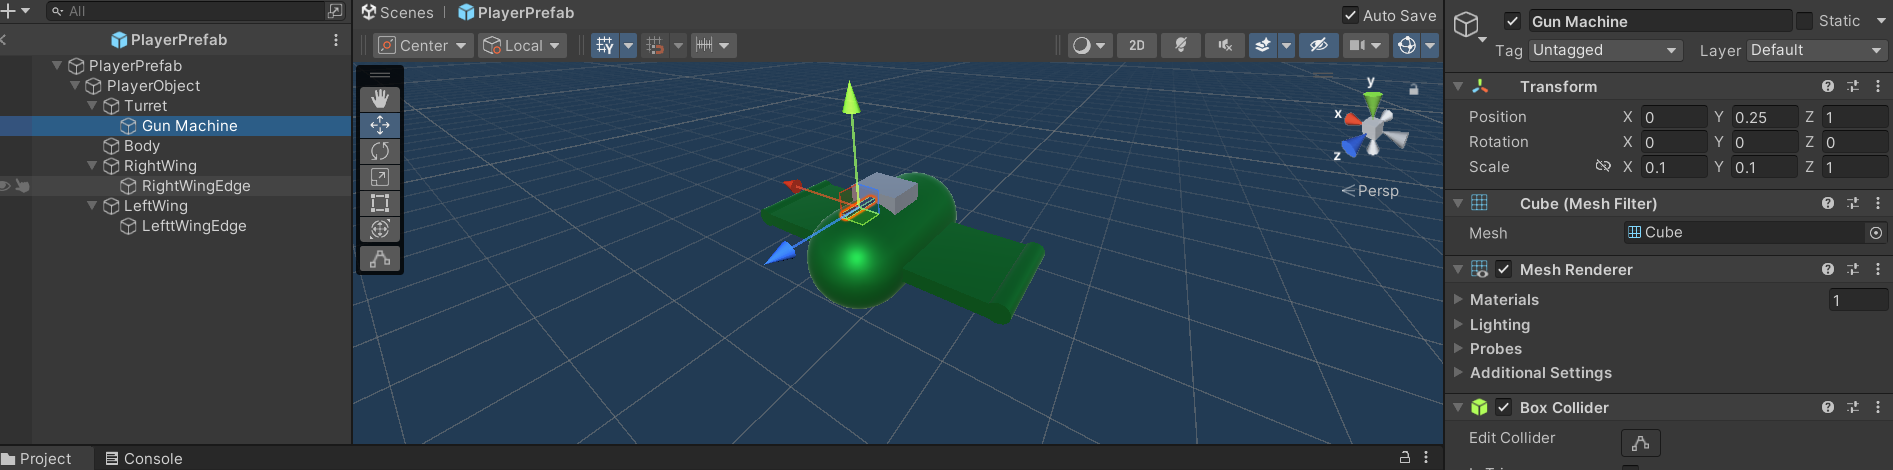Click the scale constrain proportions link icon
Screen dimensions: 1893x470
(1603, 166)
